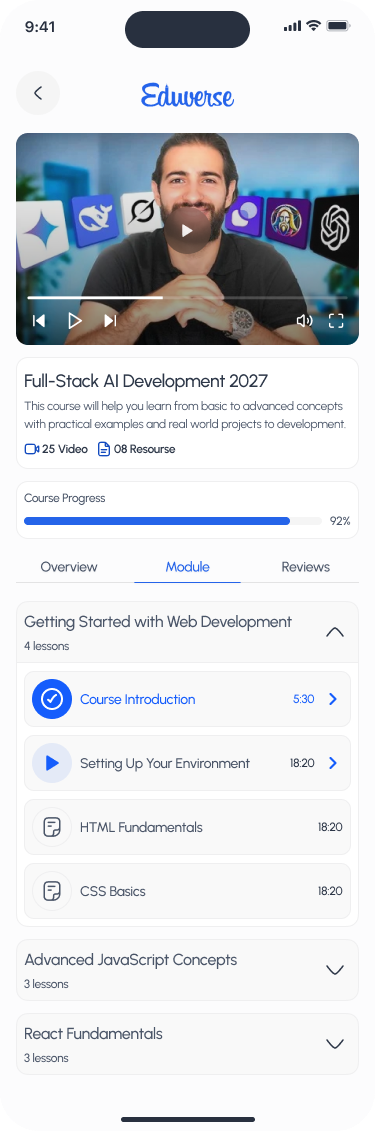Click the 5:30 duration of Course Introduction
Viewport: 375px width, 1131px height.
304,699
